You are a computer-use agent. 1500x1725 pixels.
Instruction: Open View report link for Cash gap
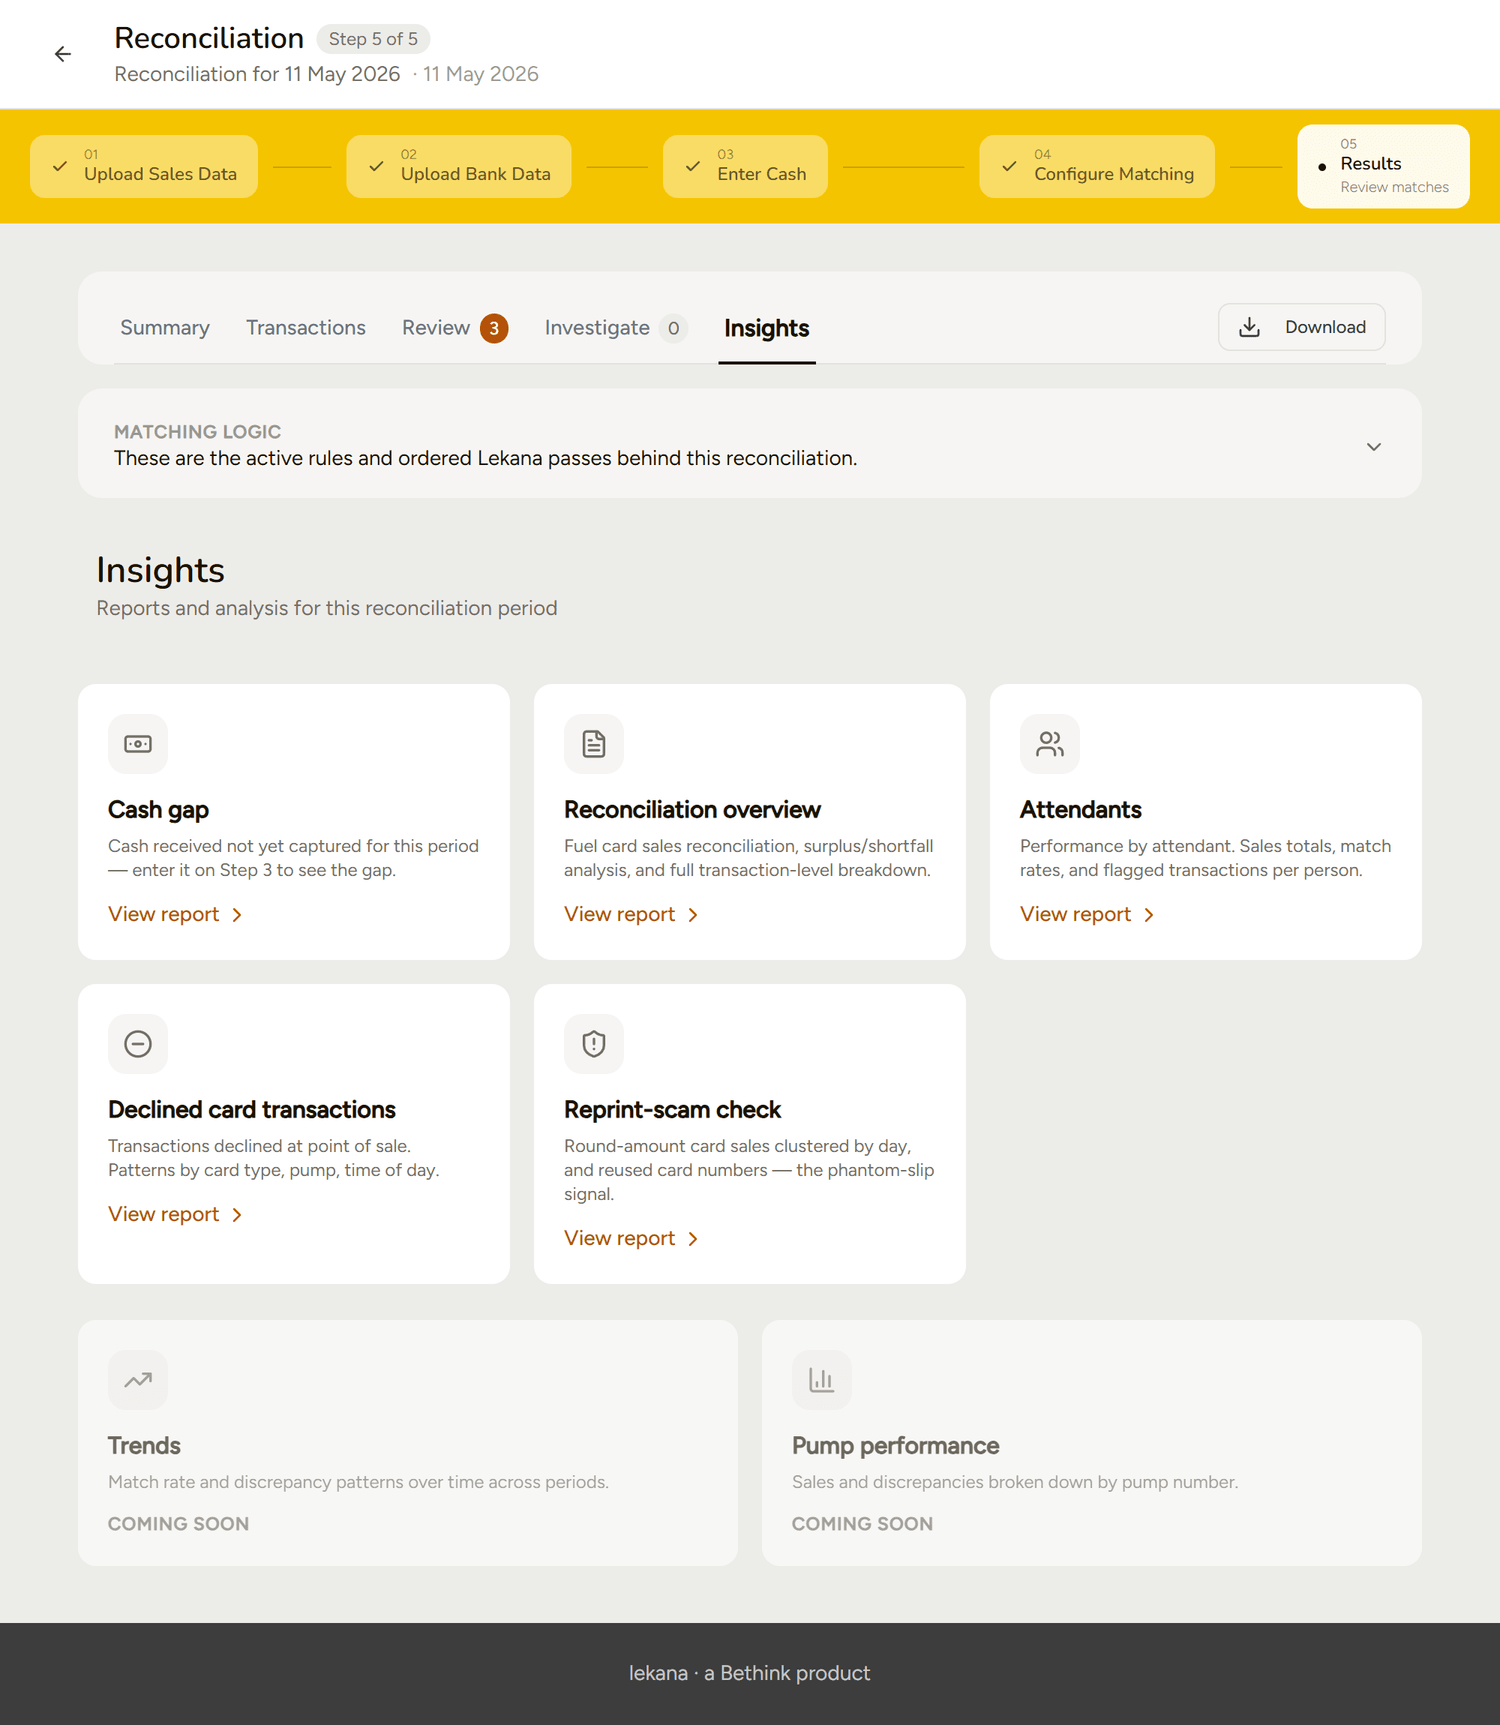coord(175,915)
